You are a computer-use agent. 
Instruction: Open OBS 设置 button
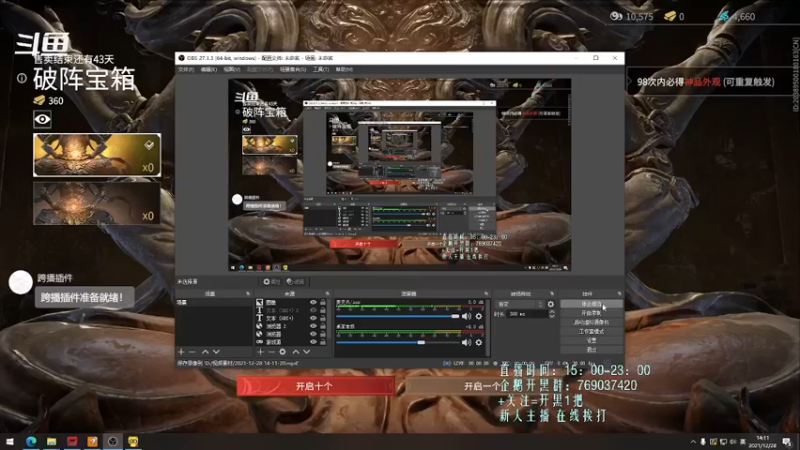tap(591, 341)
